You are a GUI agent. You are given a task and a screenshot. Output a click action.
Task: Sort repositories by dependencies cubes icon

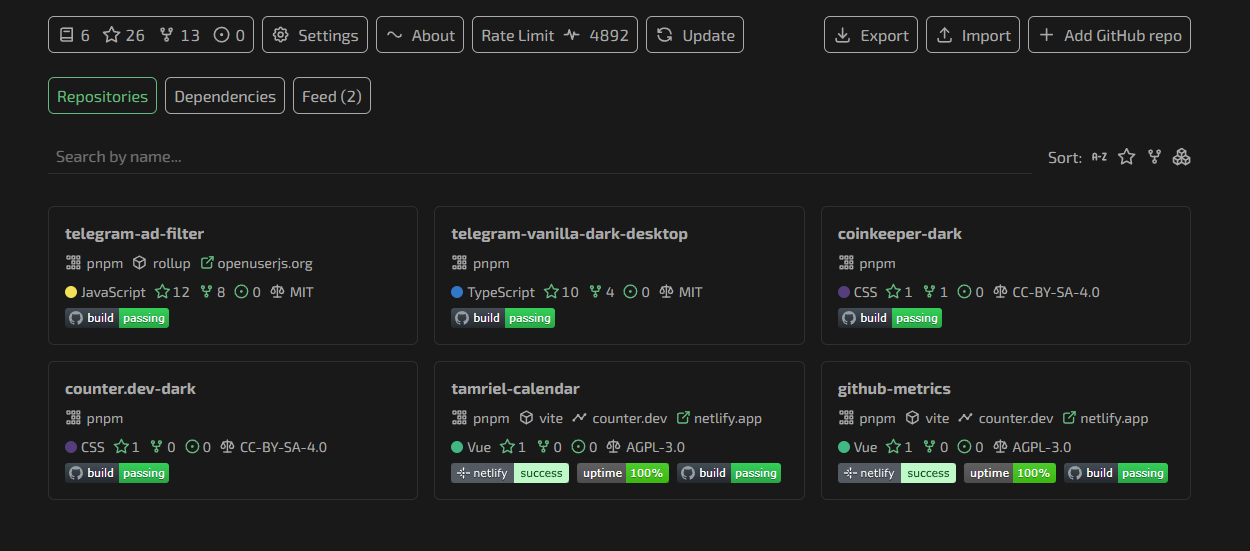point(1182,157)
